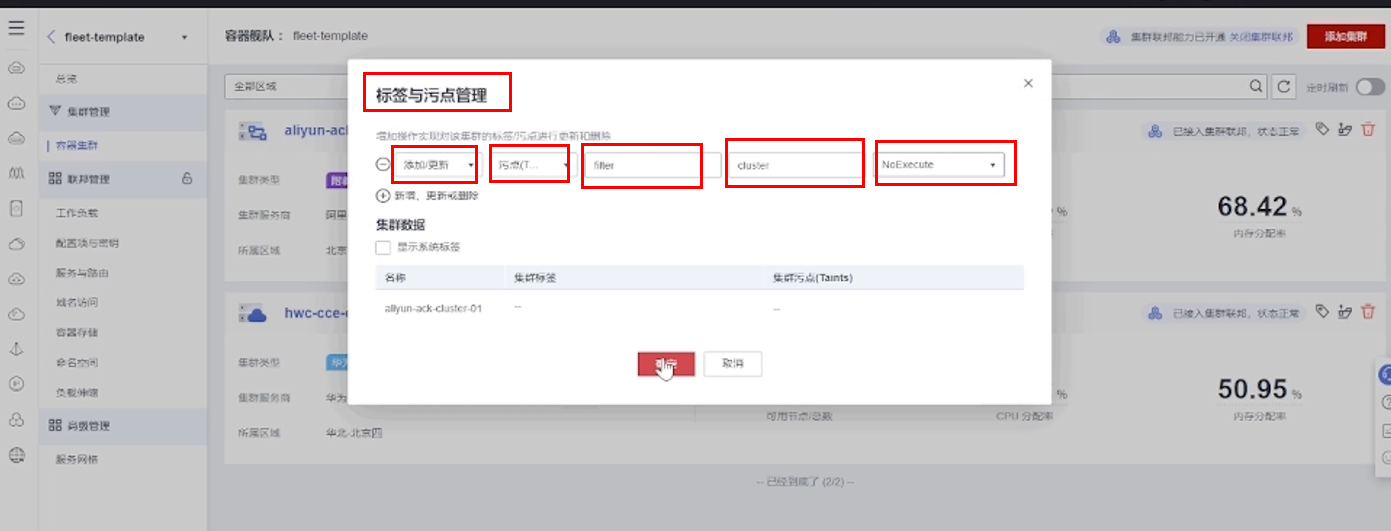
Task: Click the circled P icon in left rail
Action: [x=16, y=383]
